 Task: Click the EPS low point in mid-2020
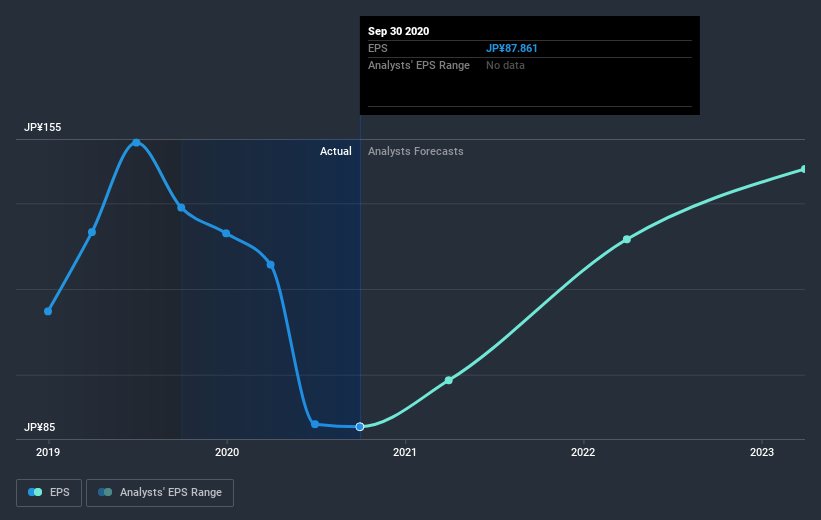click(315, 424)
